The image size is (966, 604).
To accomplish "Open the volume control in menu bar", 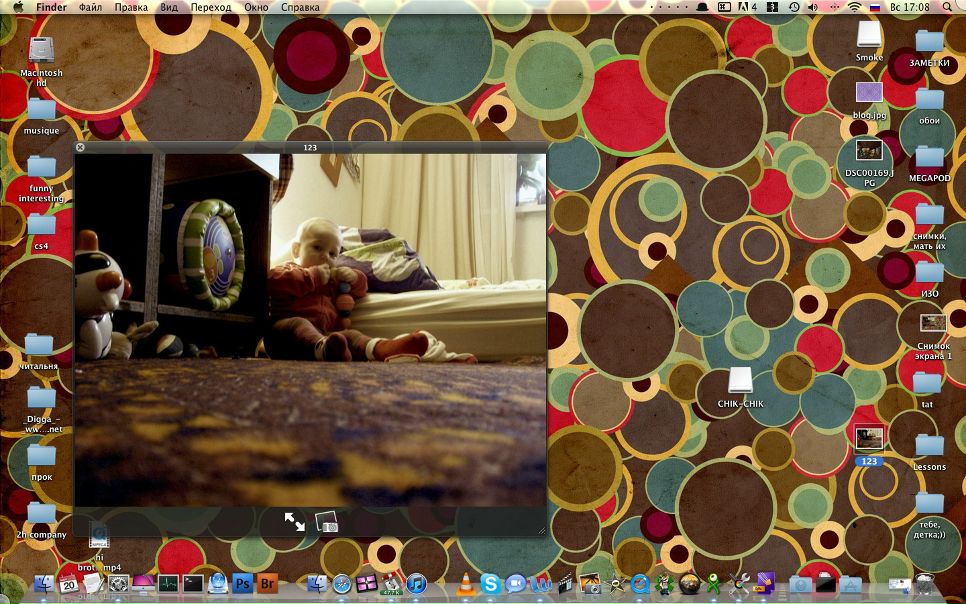I will point(812,7).
